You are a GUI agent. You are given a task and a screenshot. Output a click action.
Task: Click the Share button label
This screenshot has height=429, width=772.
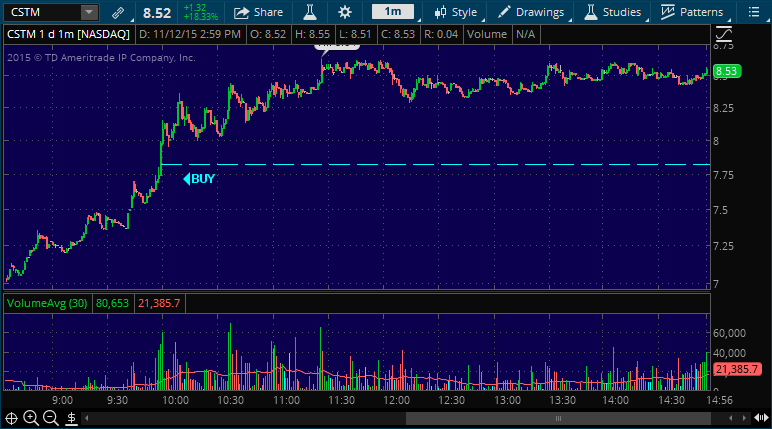[x=268, y=12]
